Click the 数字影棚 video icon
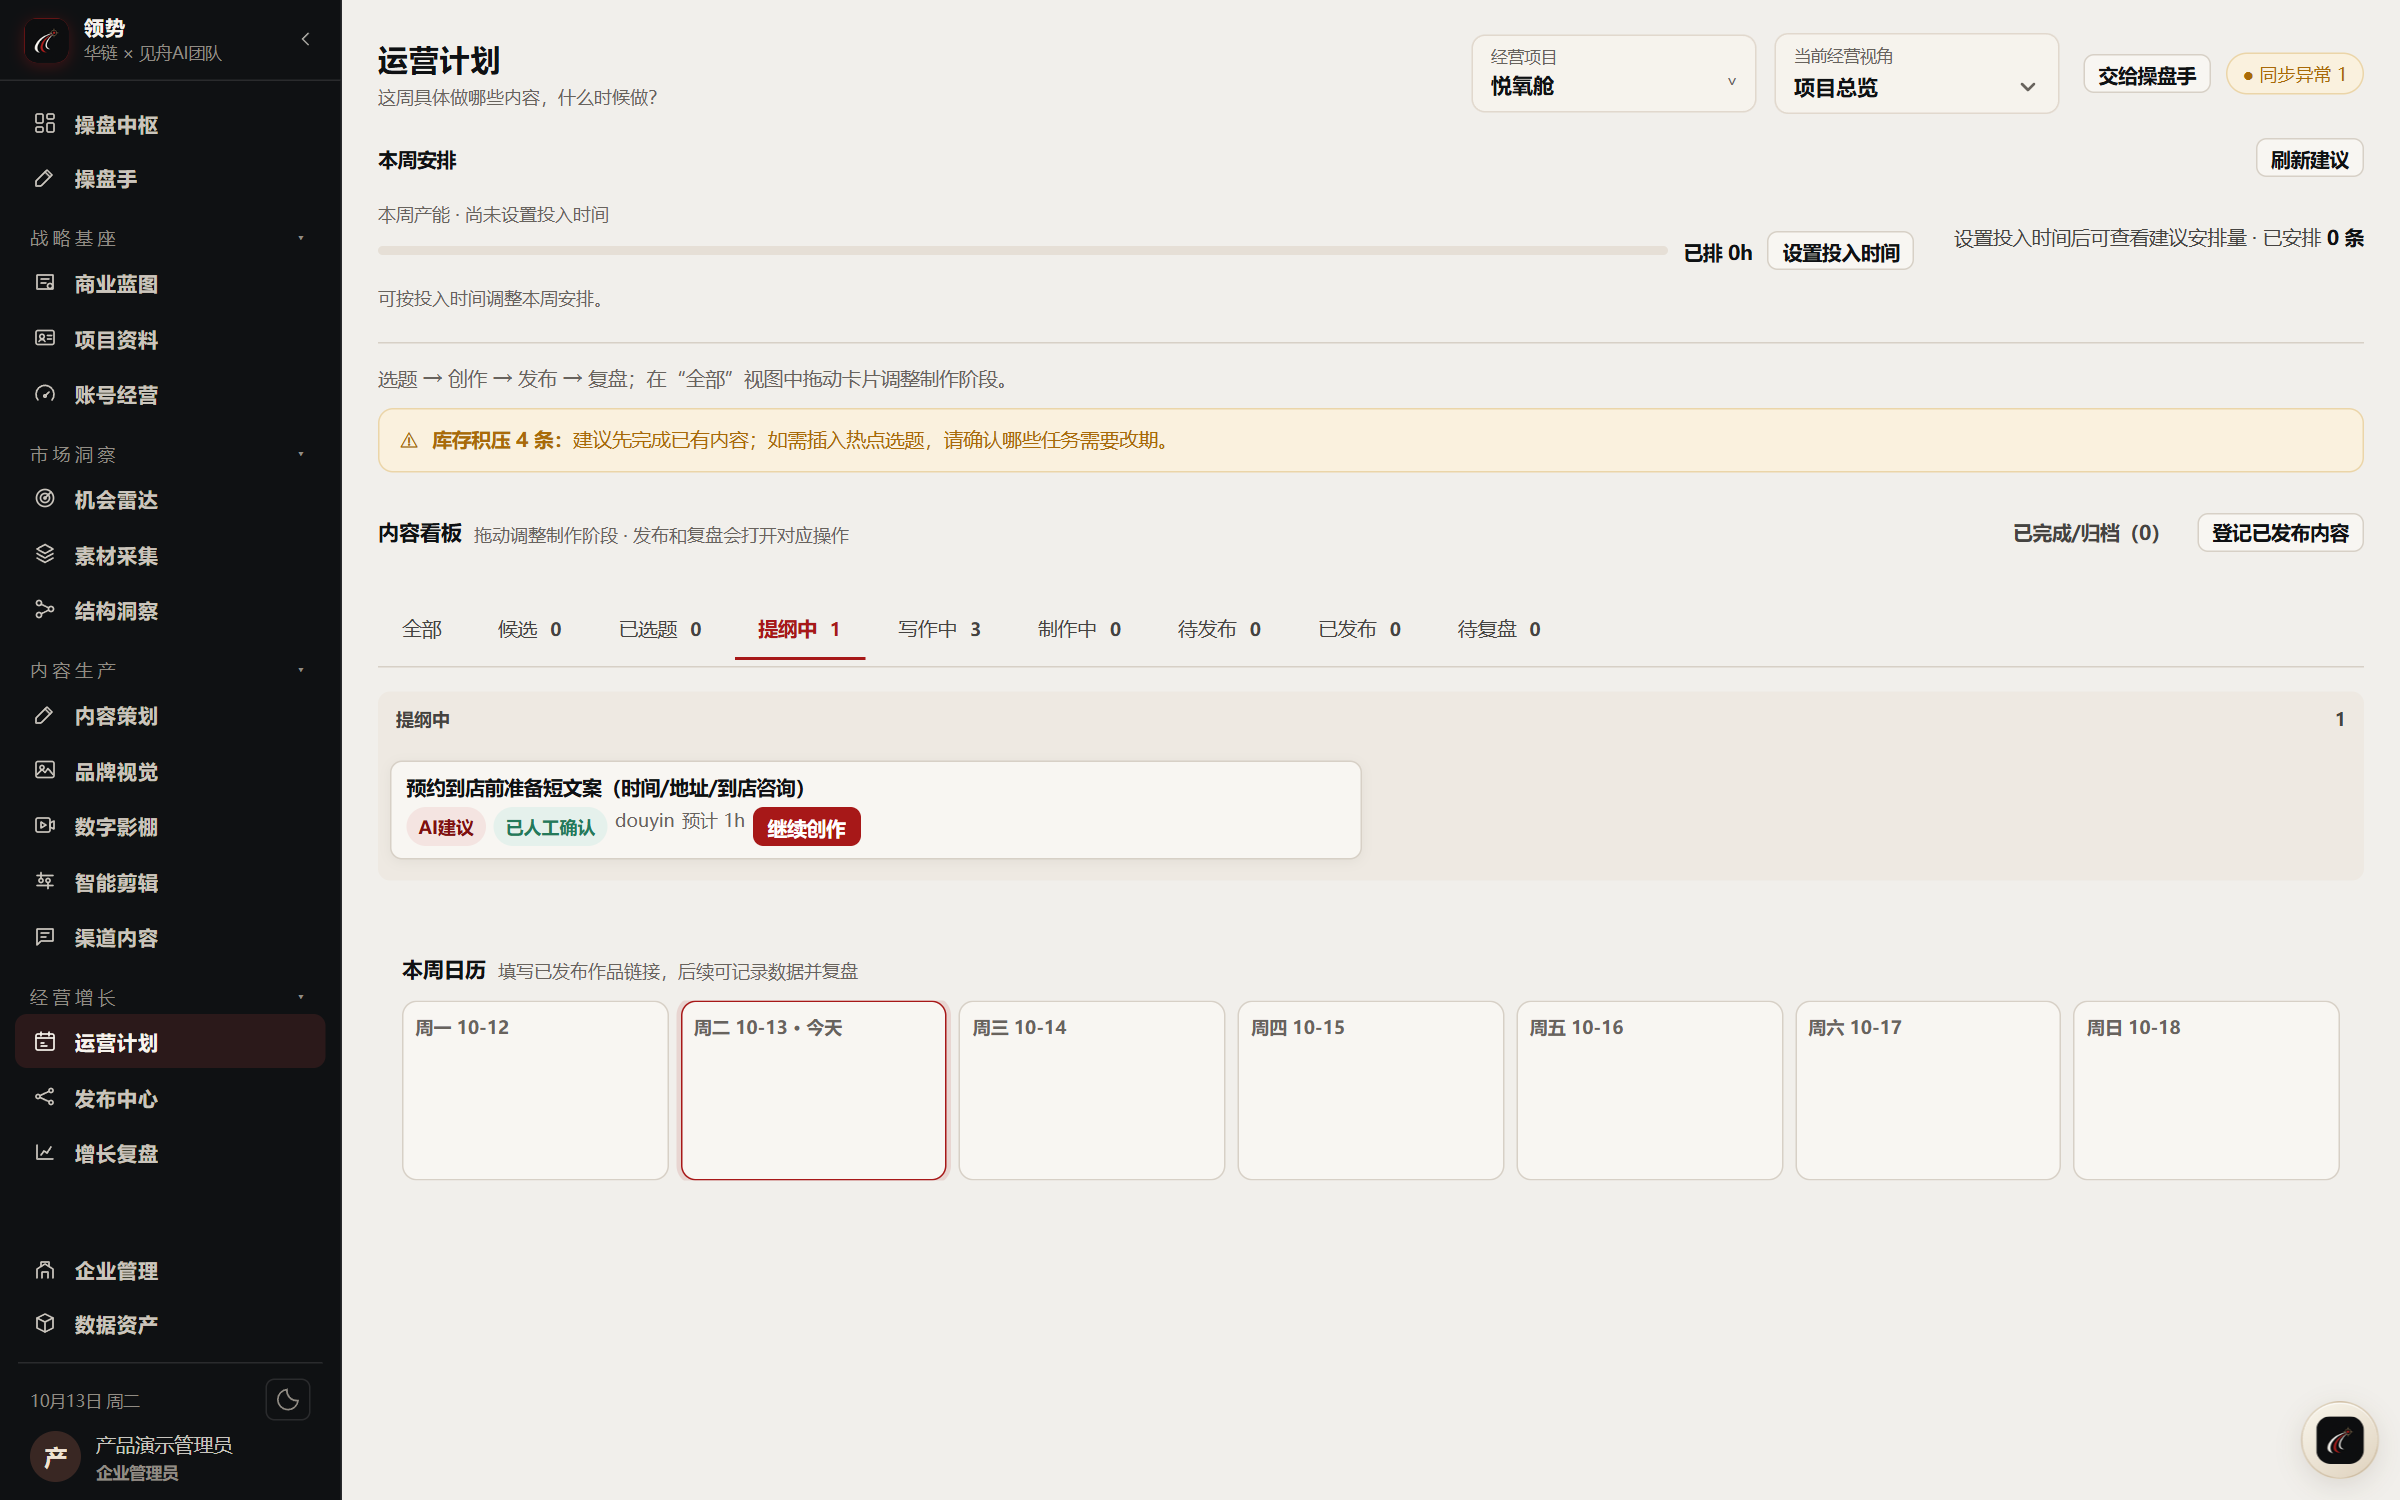This screenshot has width=2400, height=1500. click(45, 826)
